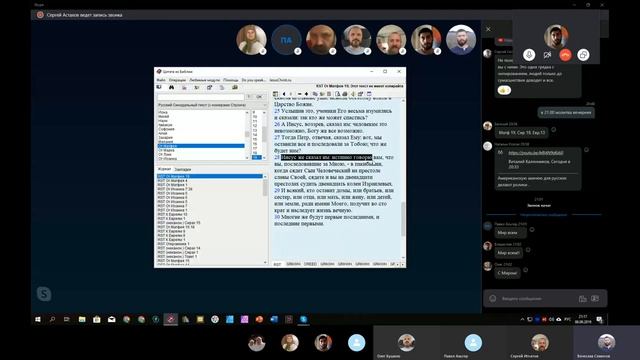Viewport: 640px width, 360px height.
Task: Click the book list scroll up arrow
Action: pyautogui.click(x=247, y=112)
